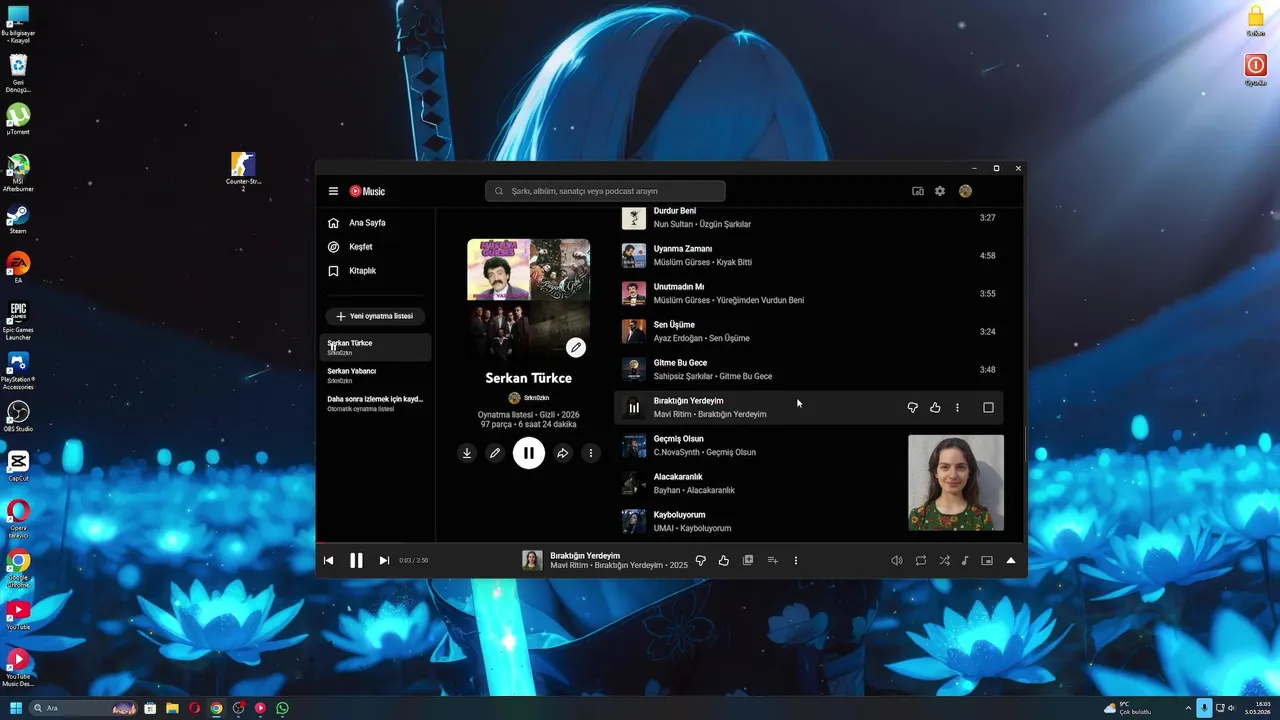This screenshot has height=720, width=1280.
Task: Open Counter-Strike 2 desktop shortcut
Action: click(243, 171)
